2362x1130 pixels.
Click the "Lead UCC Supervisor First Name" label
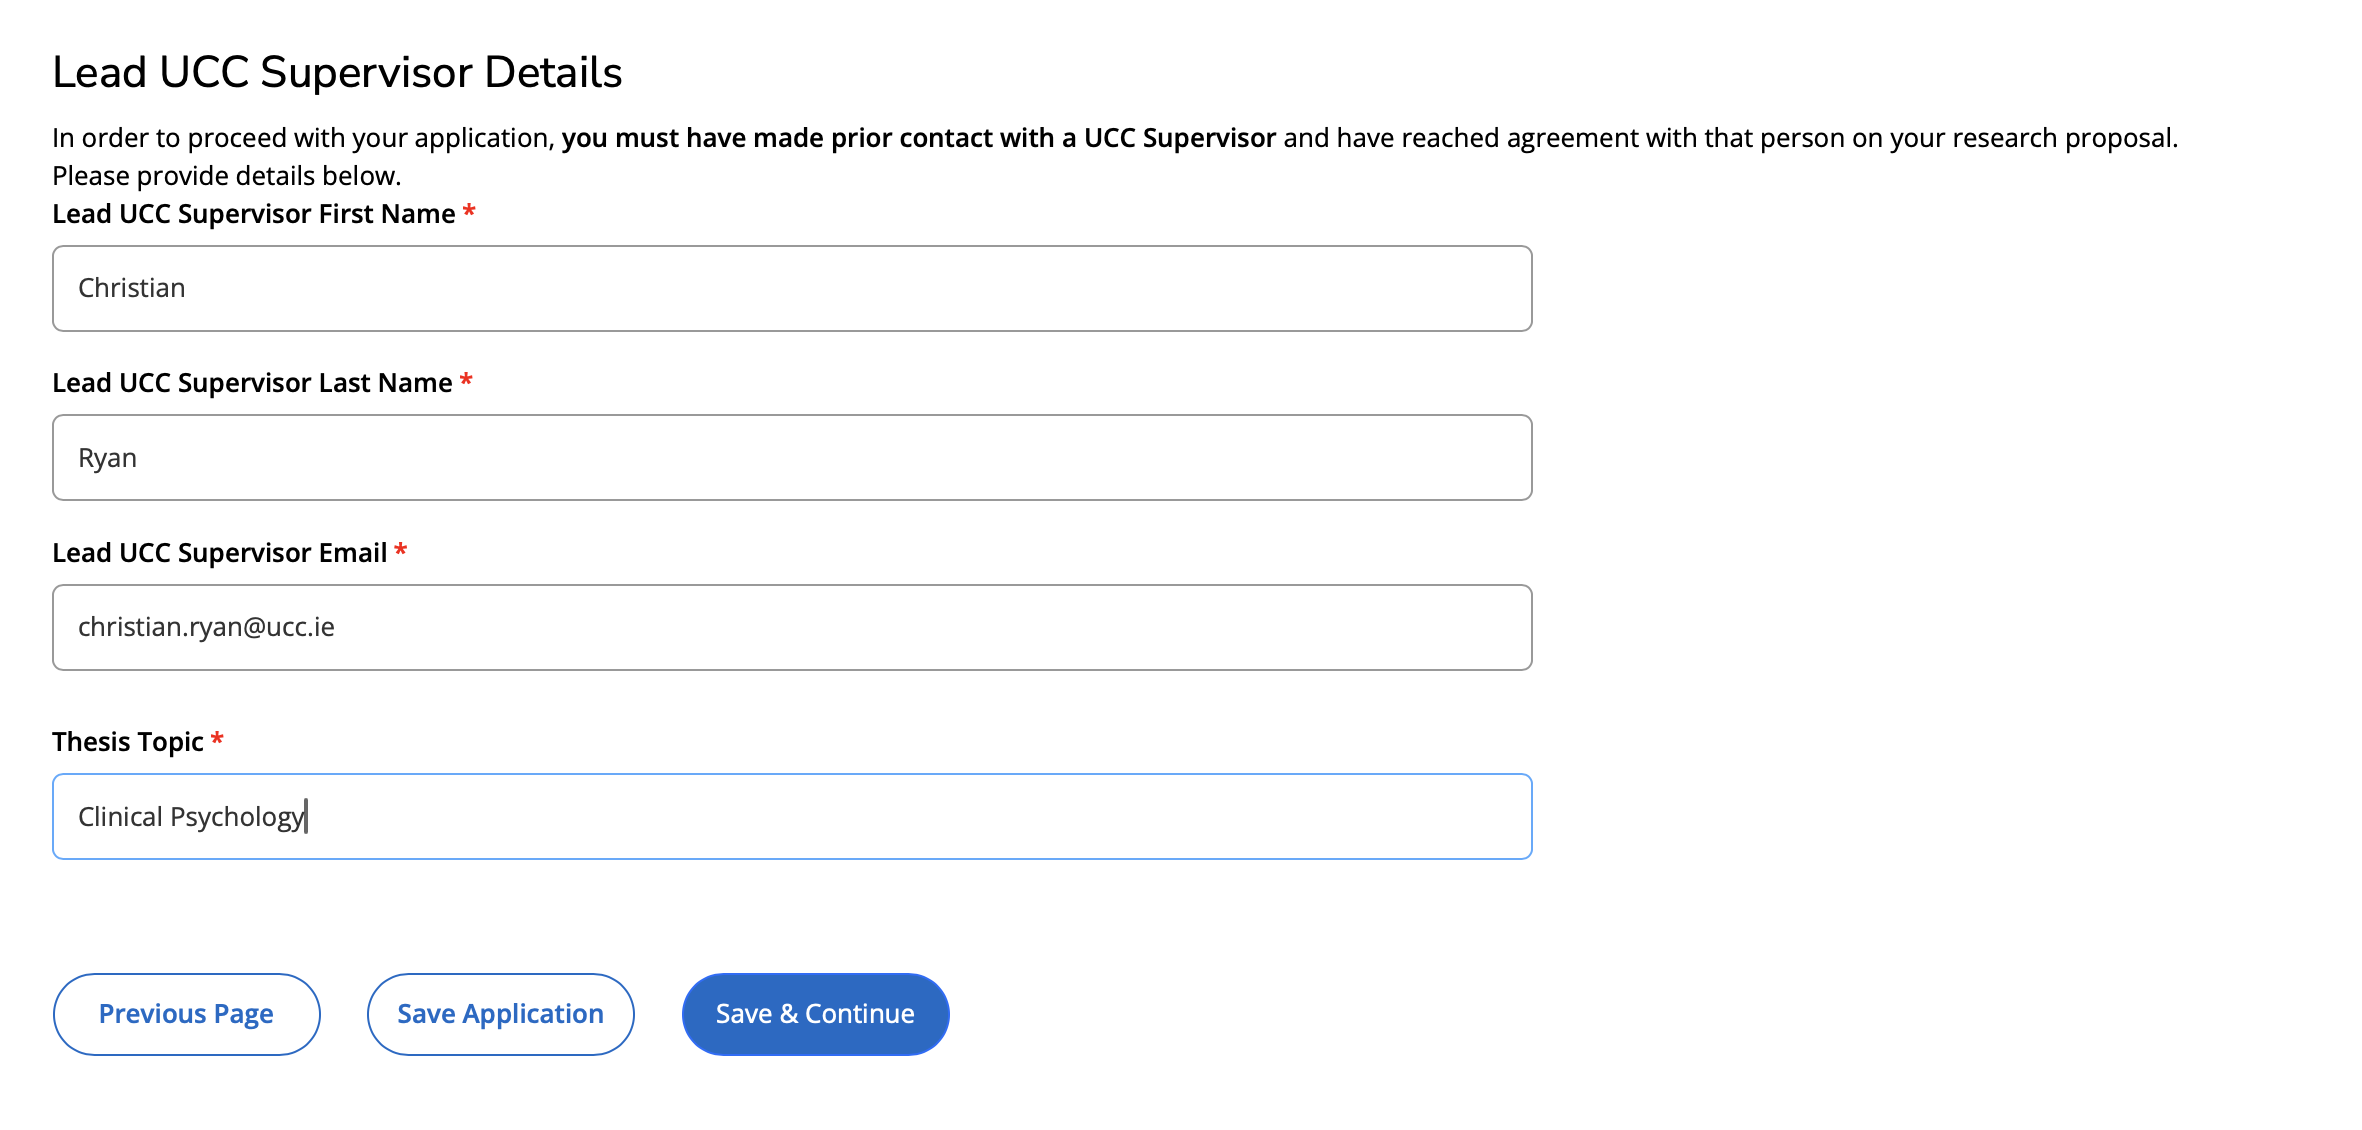tap(253, 214)
